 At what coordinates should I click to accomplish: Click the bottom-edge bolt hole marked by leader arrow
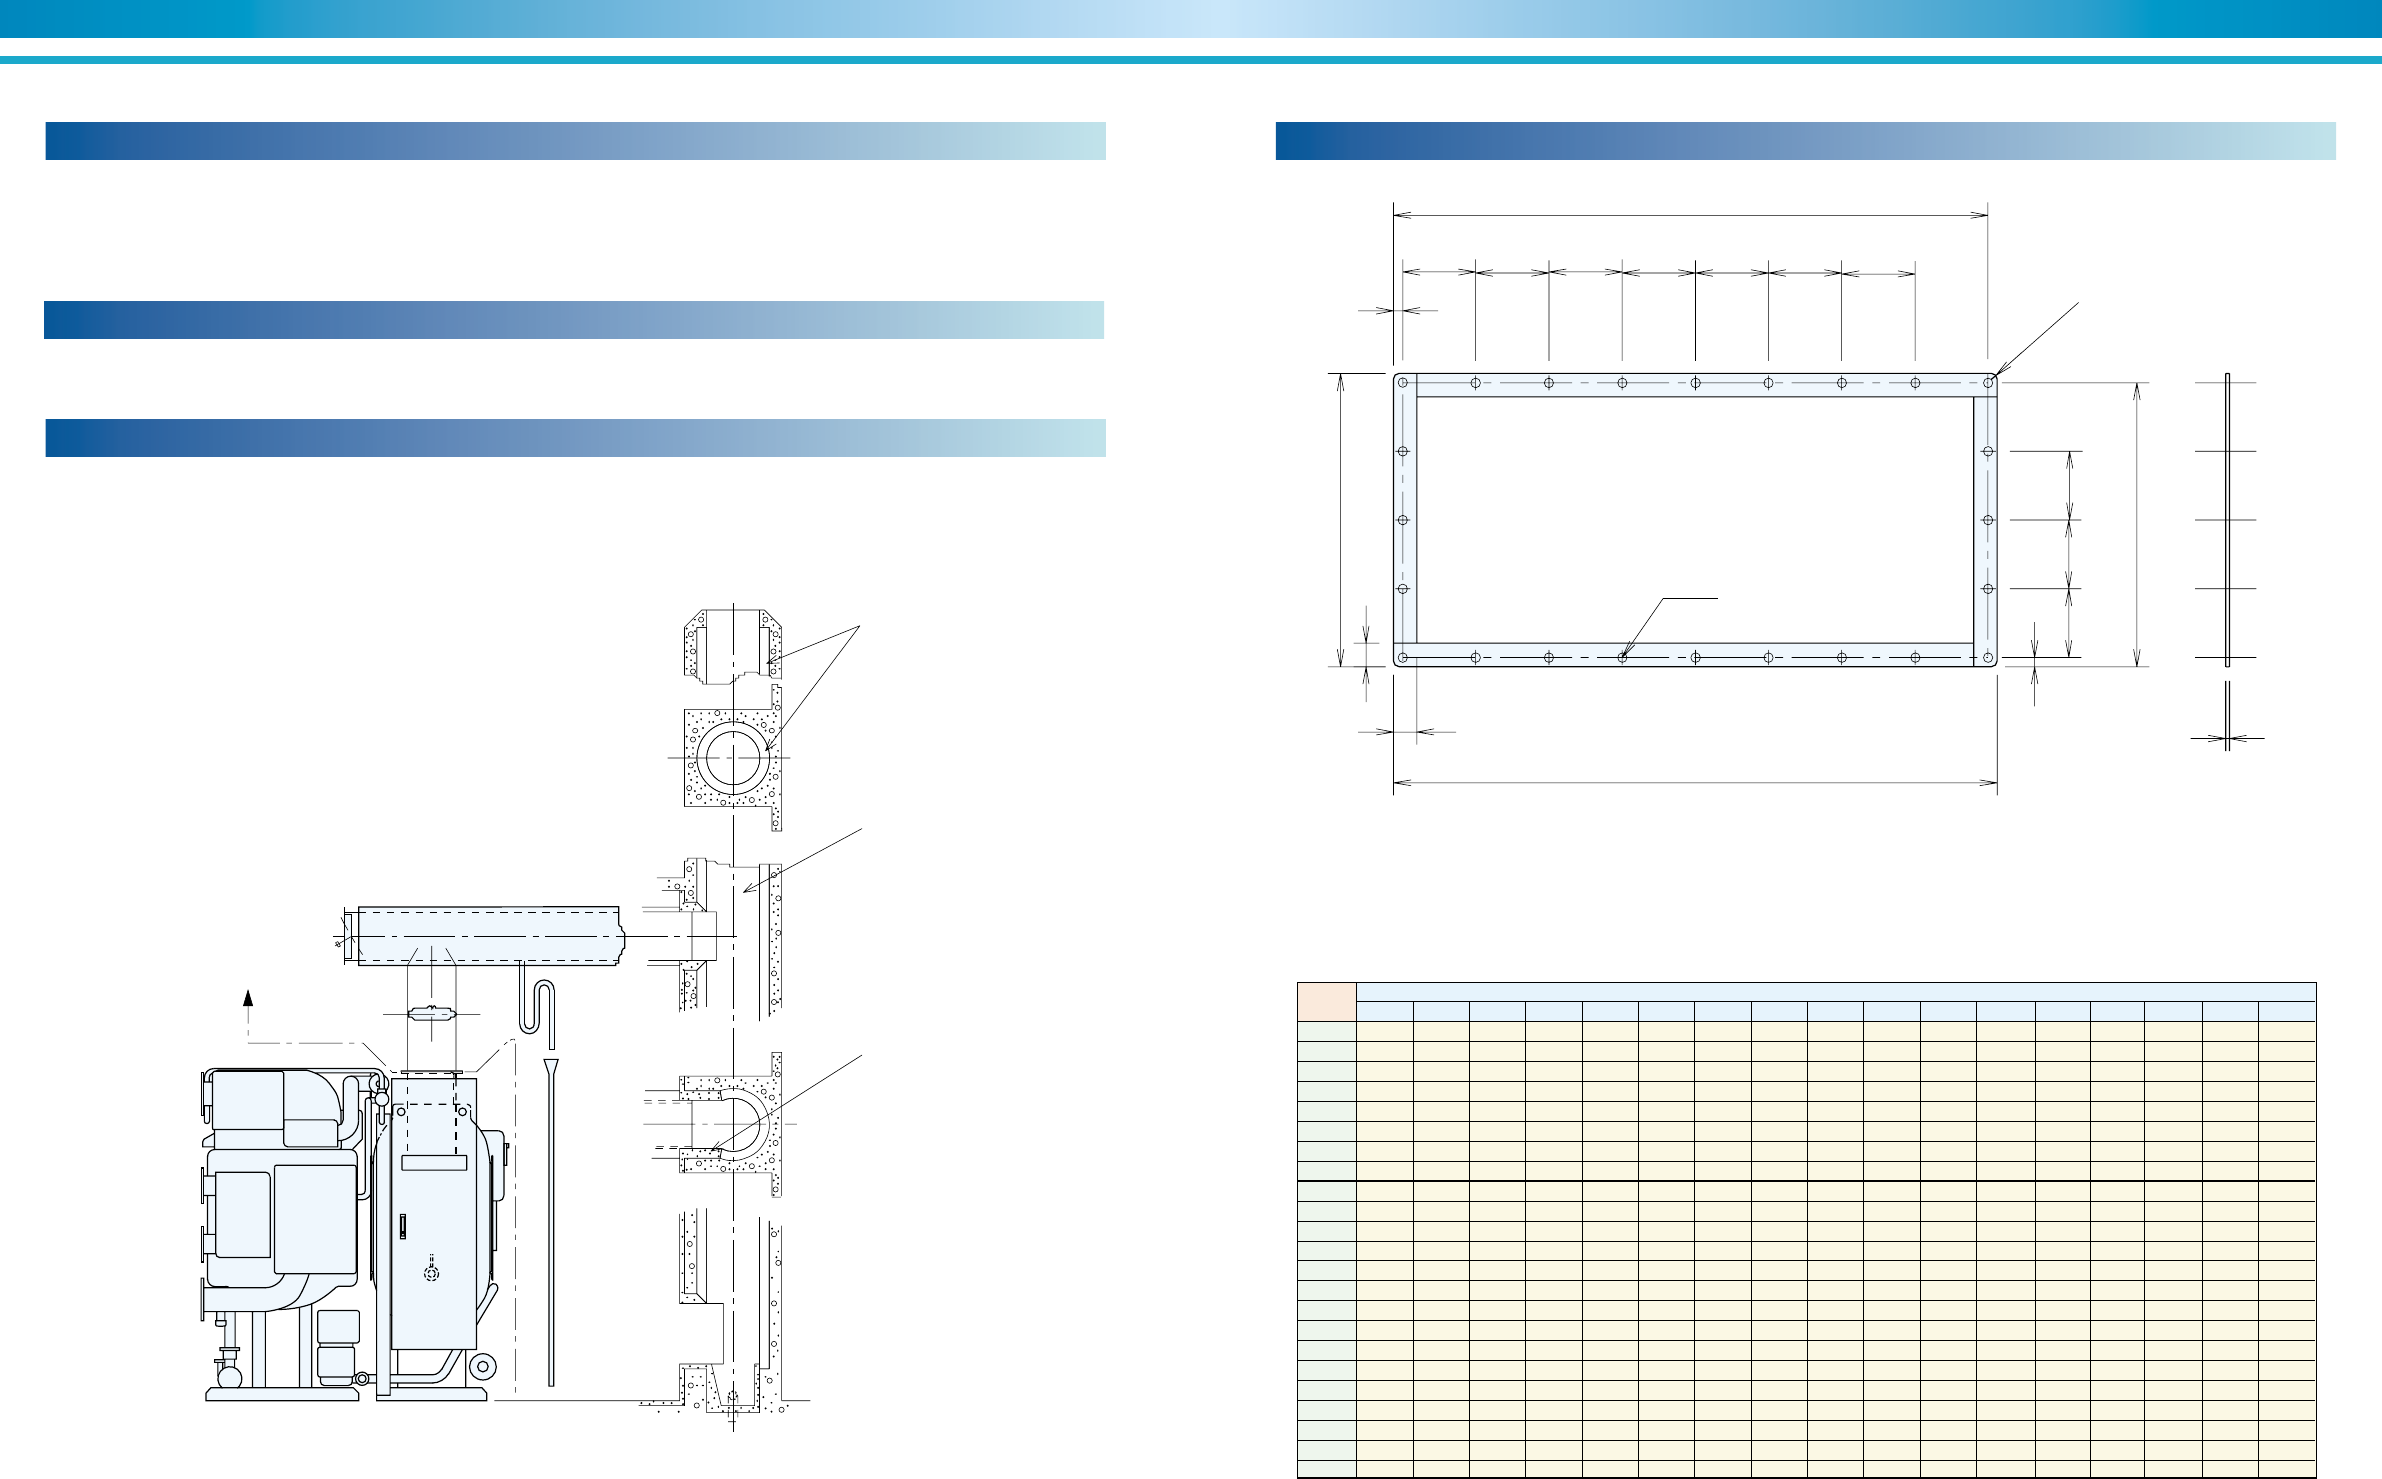1622,657
